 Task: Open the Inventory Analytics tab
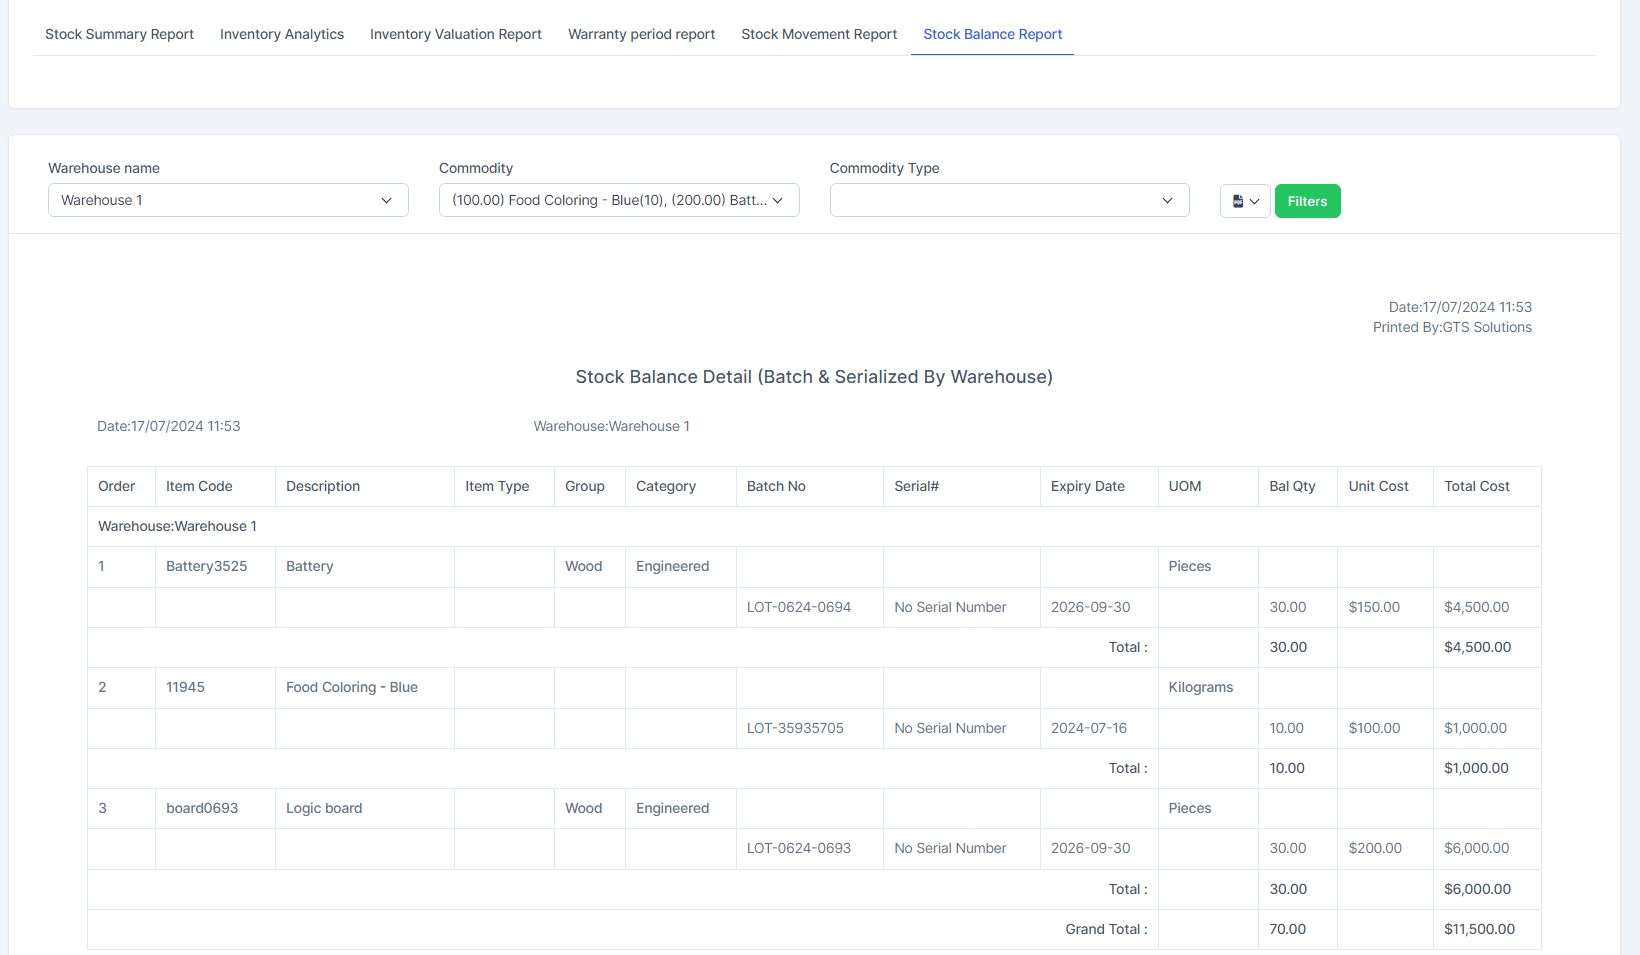282,34
